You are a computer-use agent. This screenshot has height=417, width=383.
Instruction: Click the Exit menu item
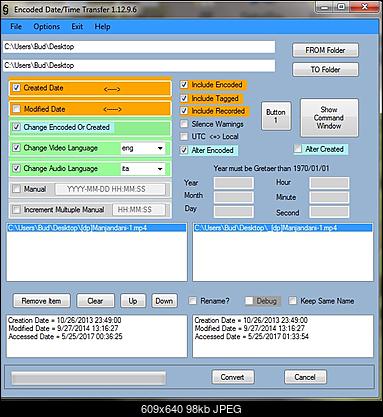point(77,27)
